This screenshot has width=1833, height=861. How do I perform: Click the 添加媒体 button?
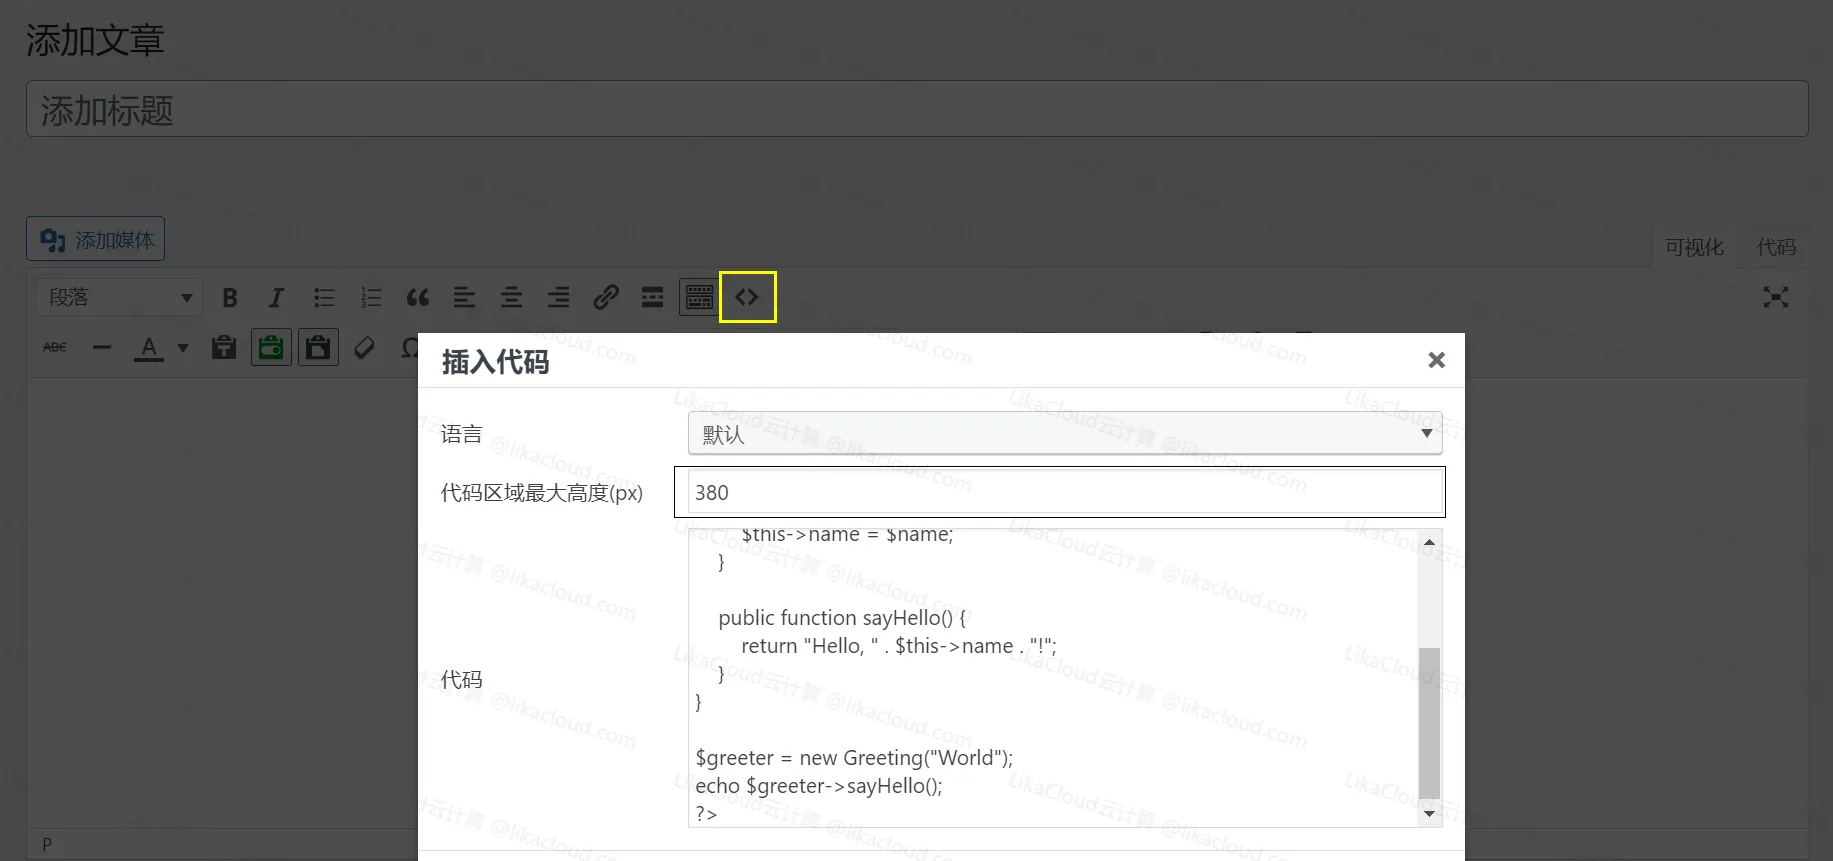pyautogui.click(x=96, y=240)
